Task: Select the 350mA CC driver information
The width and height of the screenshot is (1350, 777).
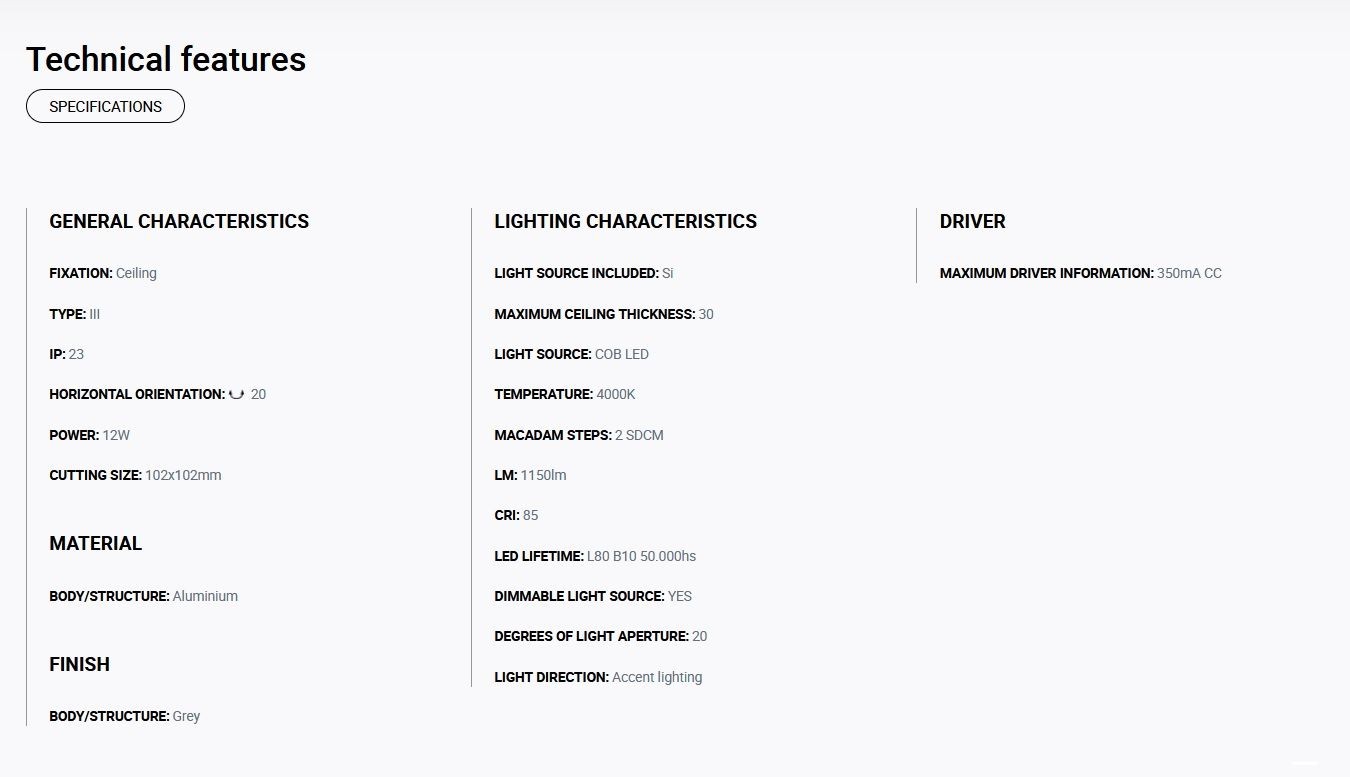Action: coord(1189,273)
